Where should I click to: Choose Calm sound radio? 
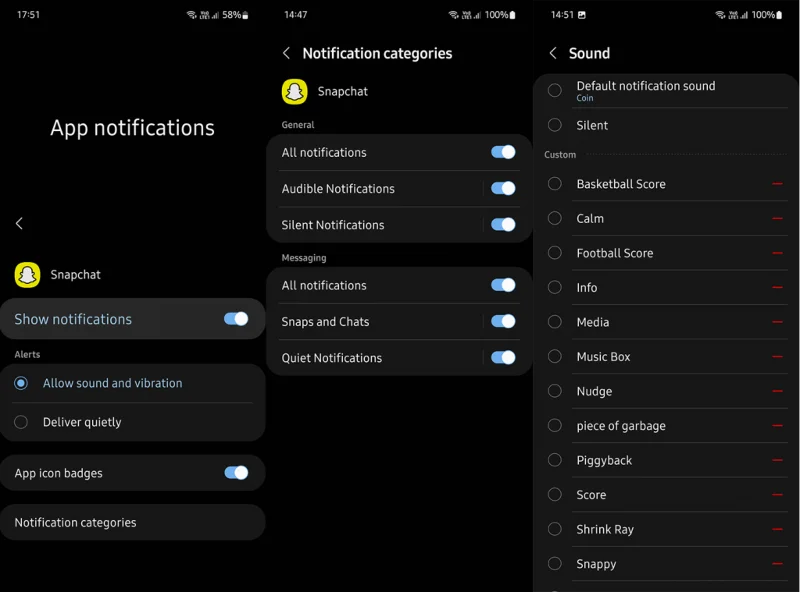click(555, 218)
